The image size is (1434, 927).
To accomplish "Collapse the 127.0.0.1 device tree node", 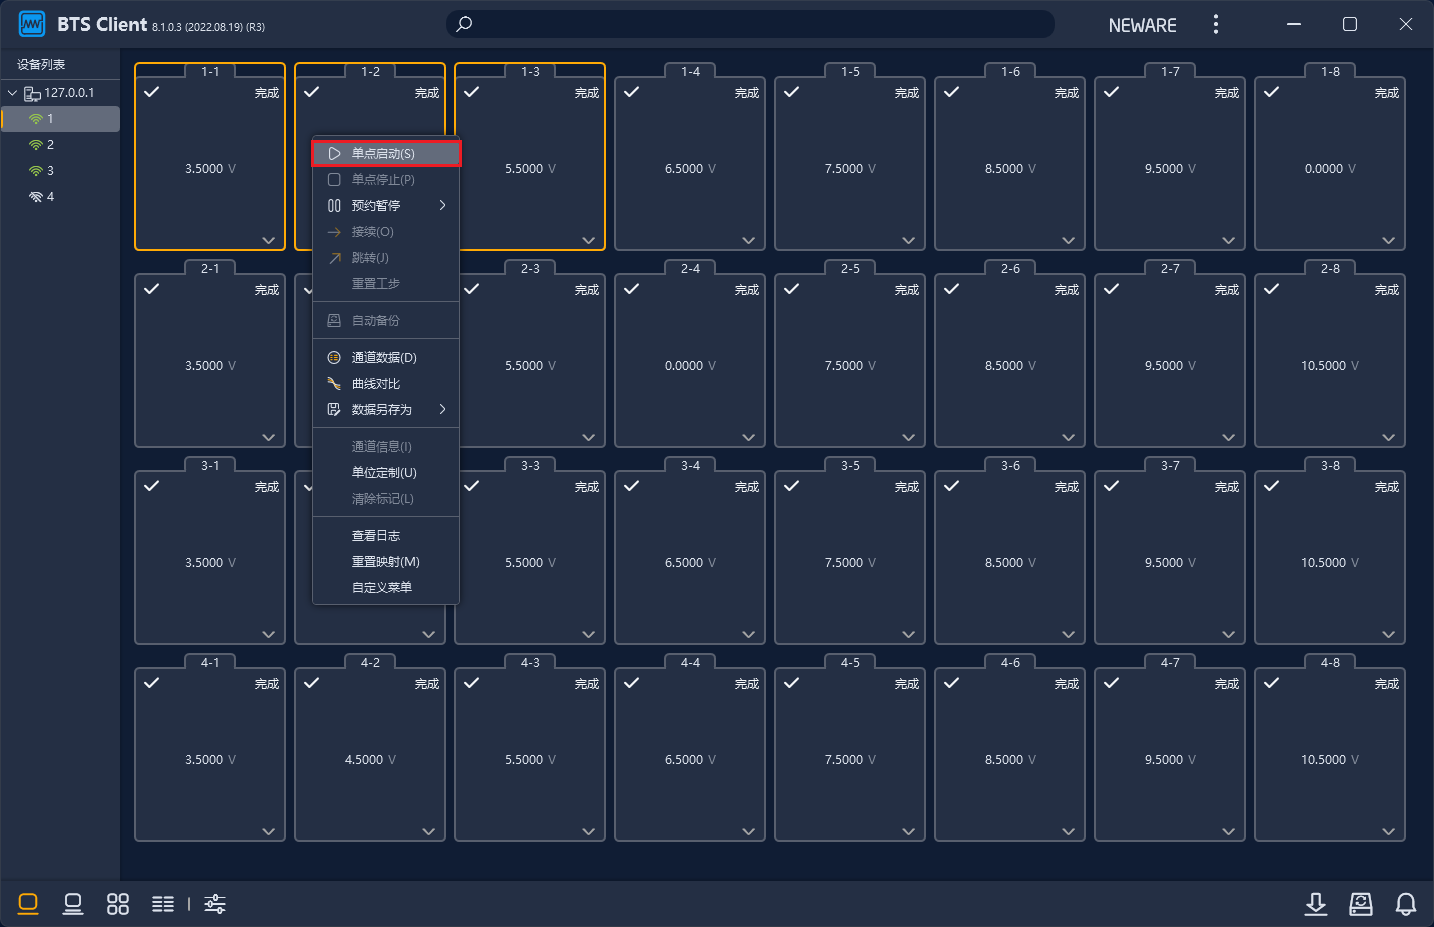I will [12, 93].
